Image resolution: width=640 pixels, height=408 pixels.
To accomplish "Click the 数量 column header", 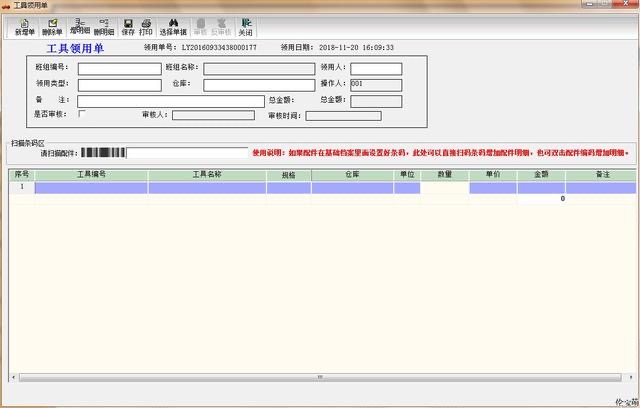I will pos(444,174).
